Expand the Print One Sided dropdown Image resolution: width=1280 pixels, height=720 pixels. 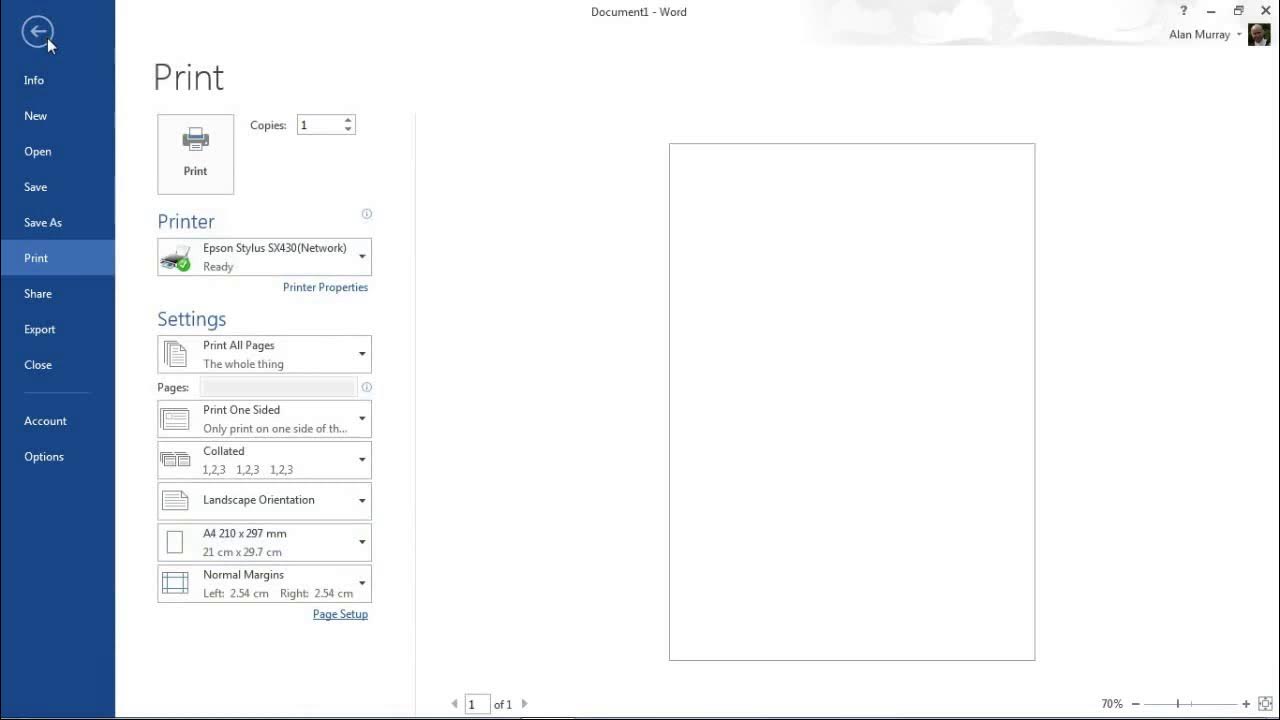pyautogui.click(x=264, y=419)
